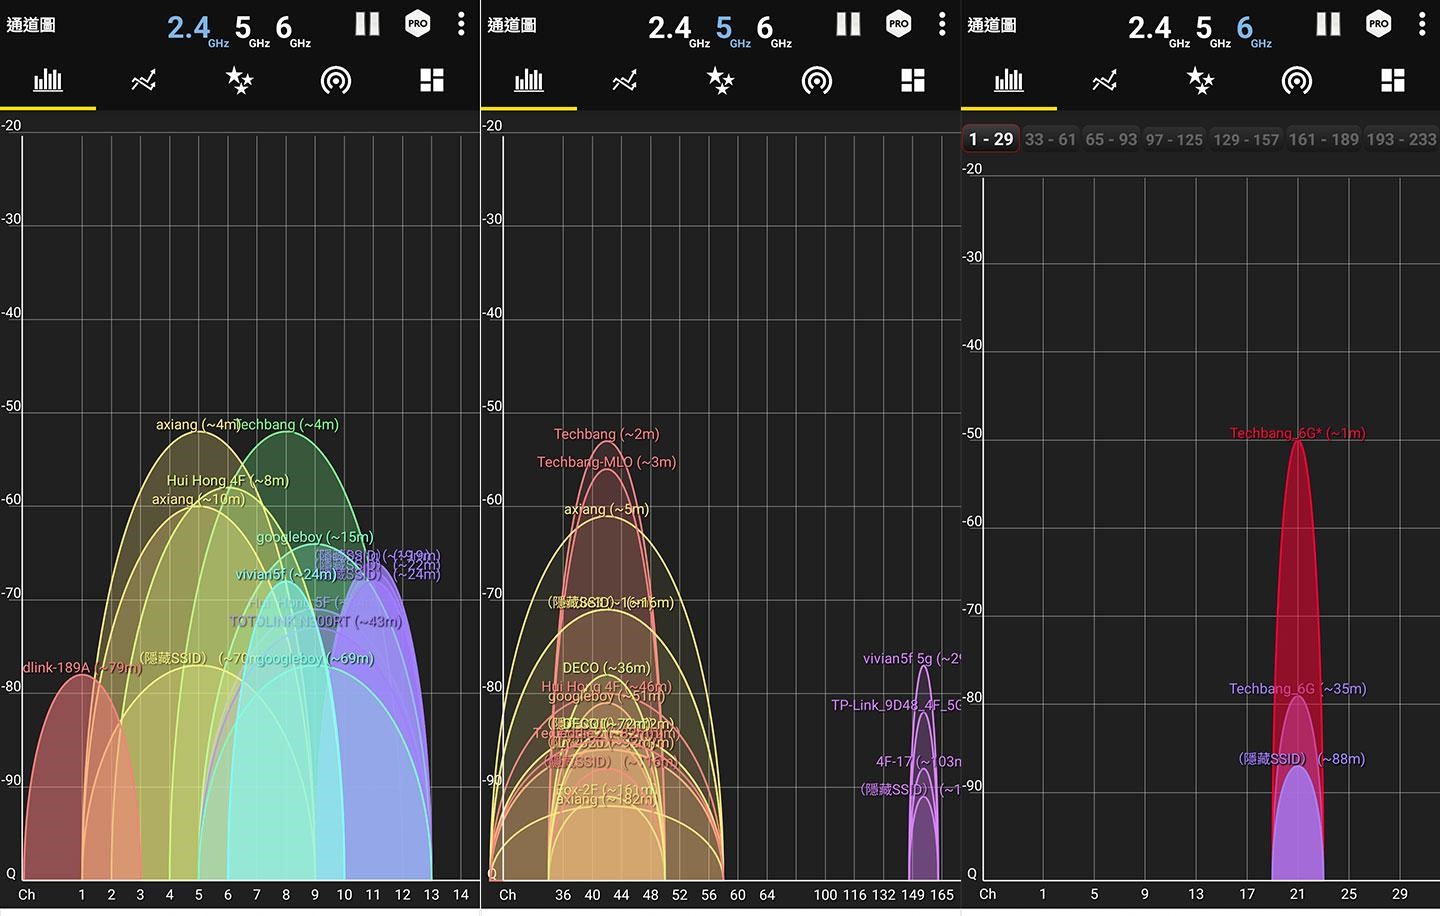Viewport: 1440px width, 916px height.
Task: Tap the PRO badge in the middle panel
Action: click(899, 25)
